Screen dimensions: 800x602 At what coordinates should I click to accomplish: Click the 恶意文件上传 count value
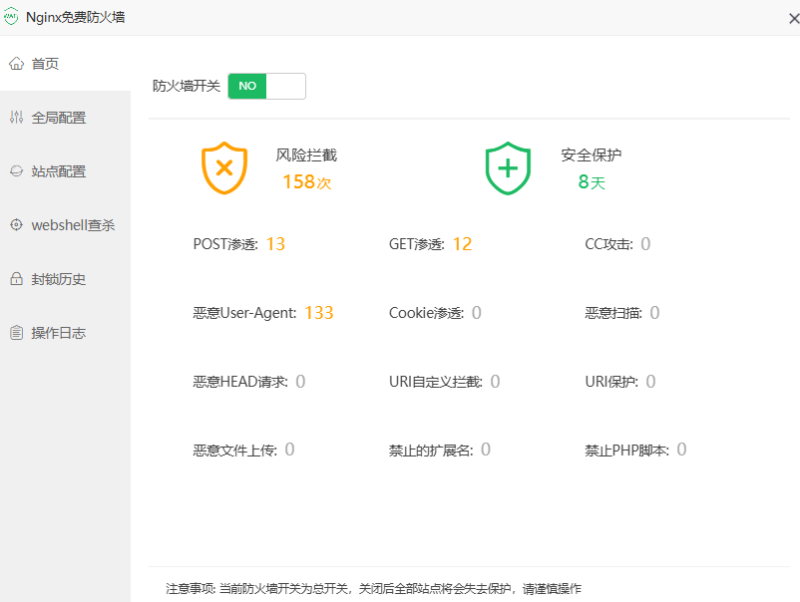(x=289, y=449)
